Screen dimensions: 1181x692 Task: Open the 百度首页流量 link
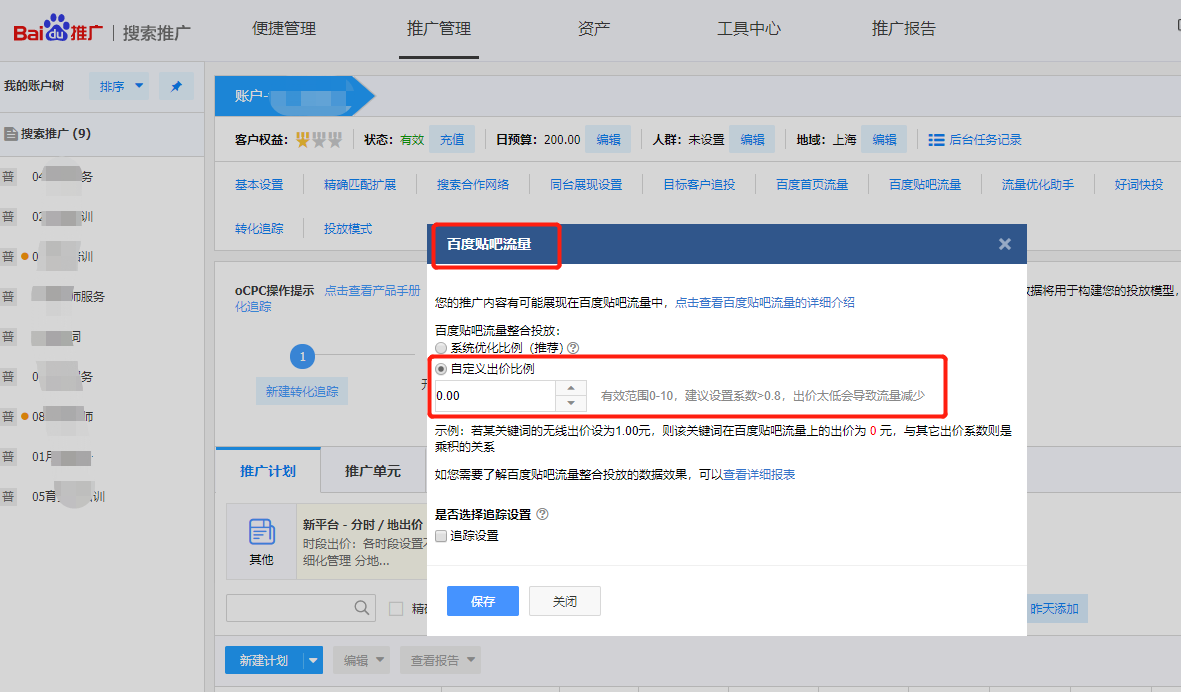tap(812, 184)
